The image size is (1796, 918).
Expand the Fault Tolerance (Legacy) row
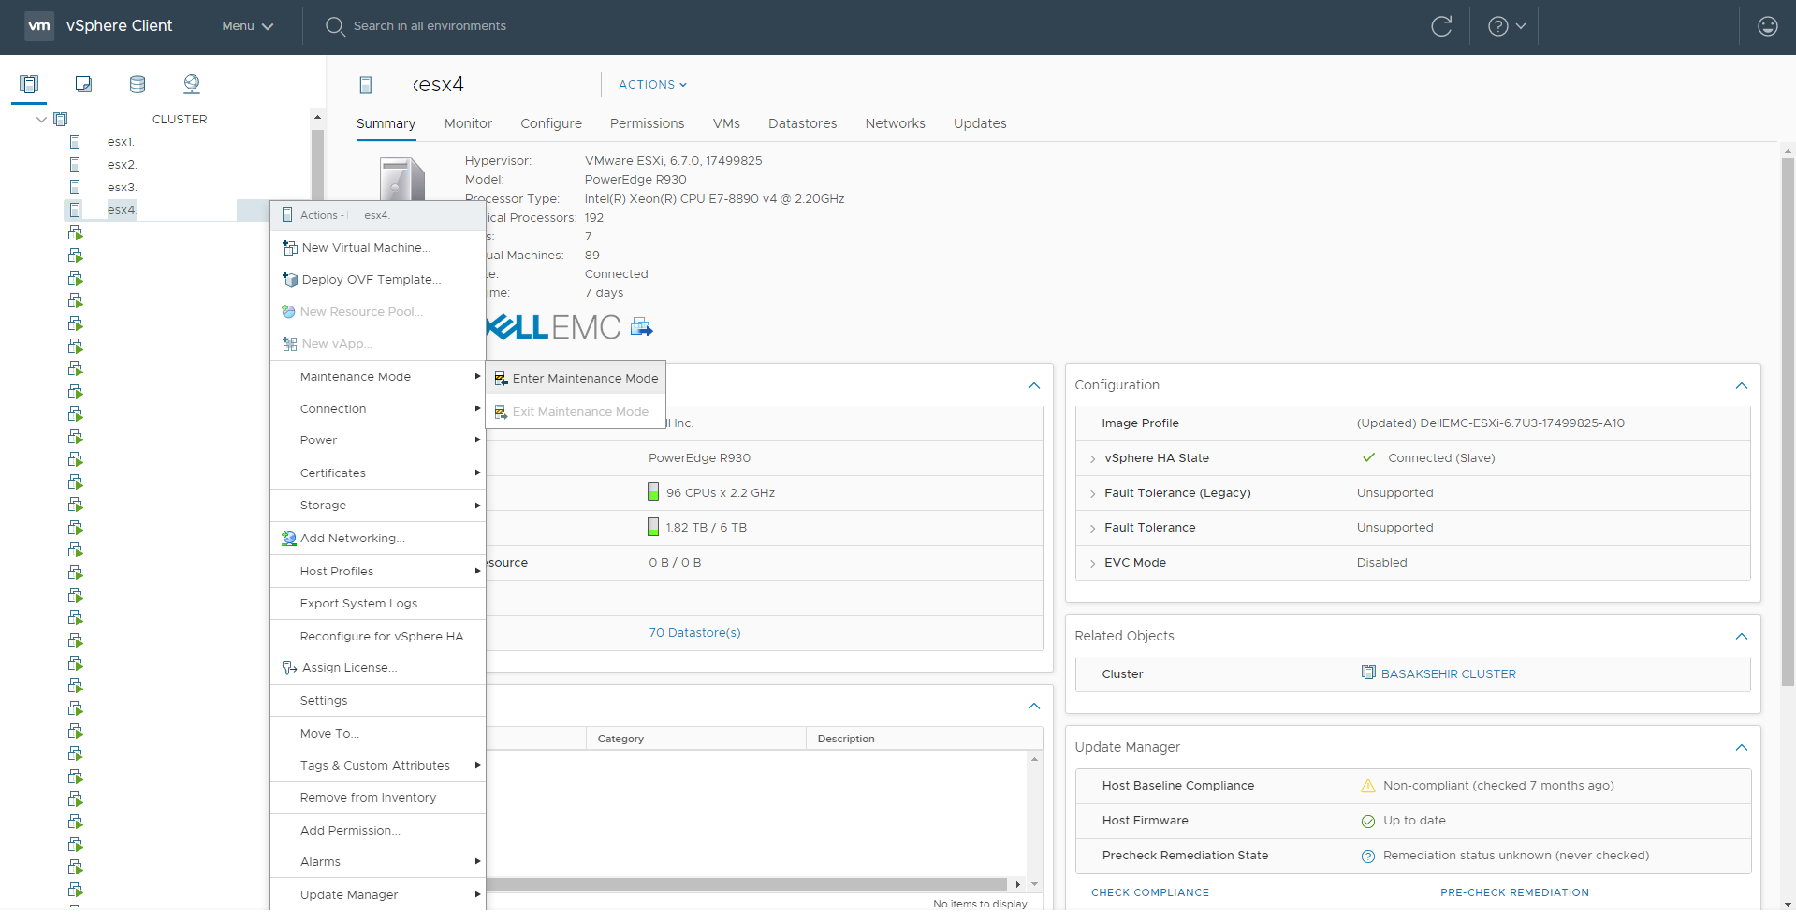1092,494
